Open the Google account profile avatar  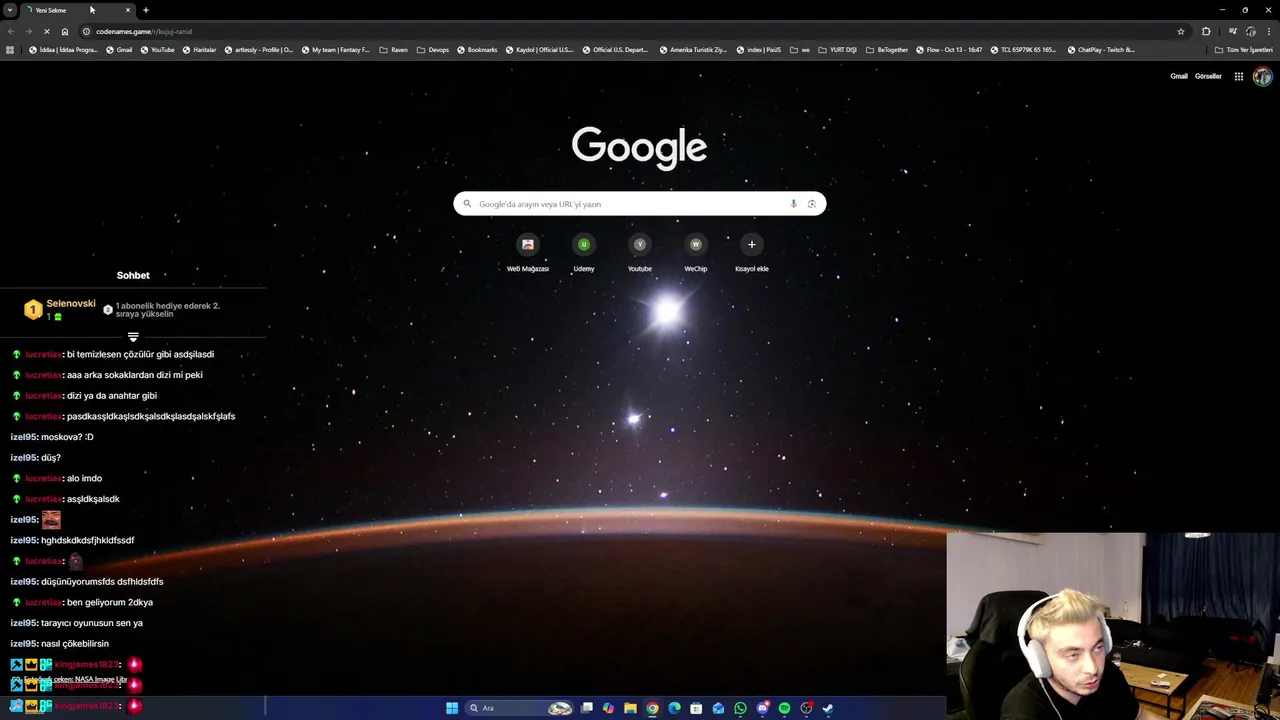coord(1262,76)
